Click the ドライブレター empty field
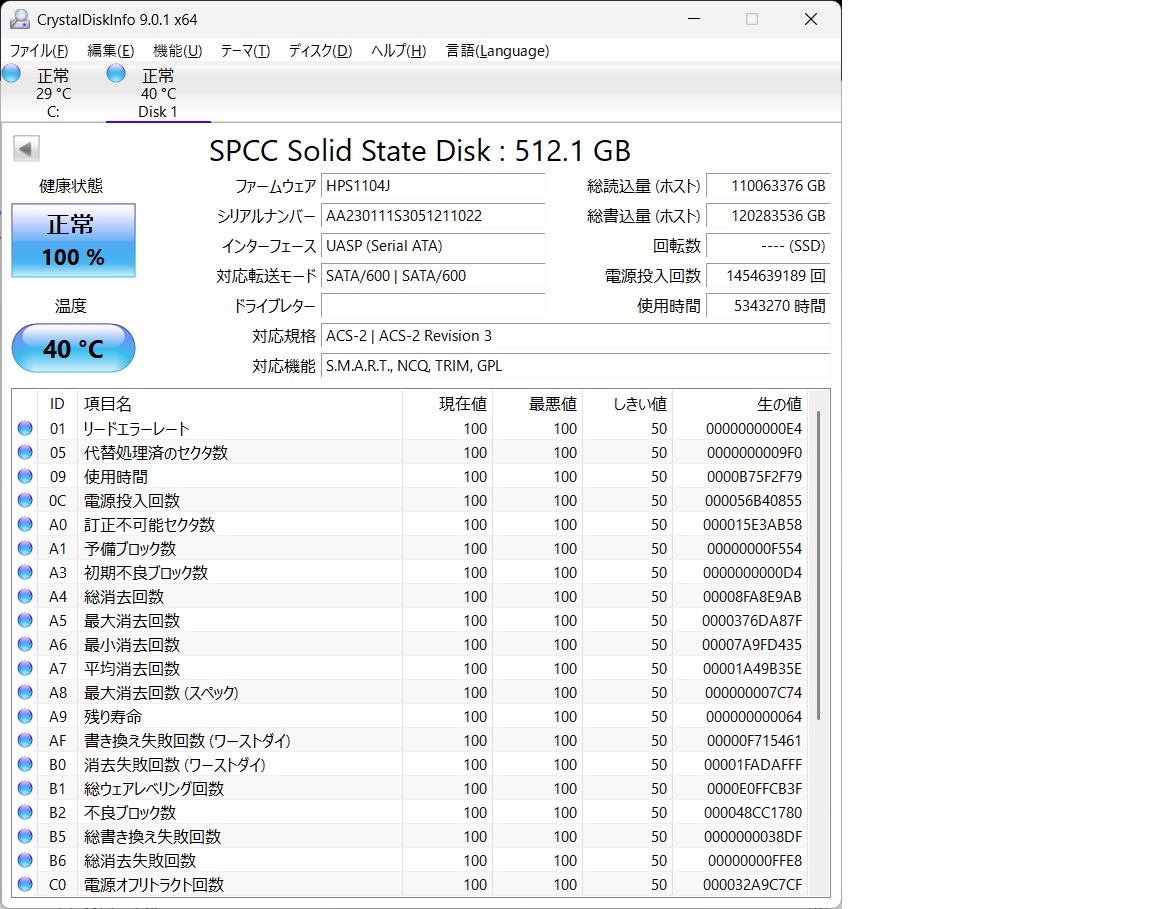The height and width of the screenshot is (909, 1152). [x=433, y=306]
